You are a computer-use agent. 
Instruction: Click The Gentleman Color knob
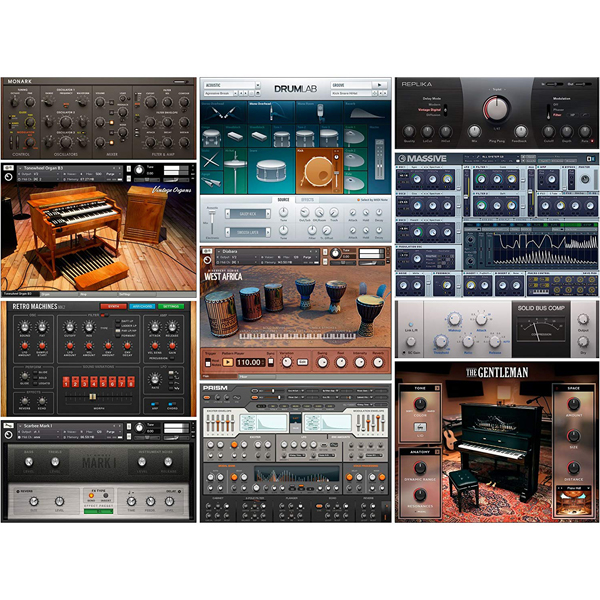[x=420, y=404]
